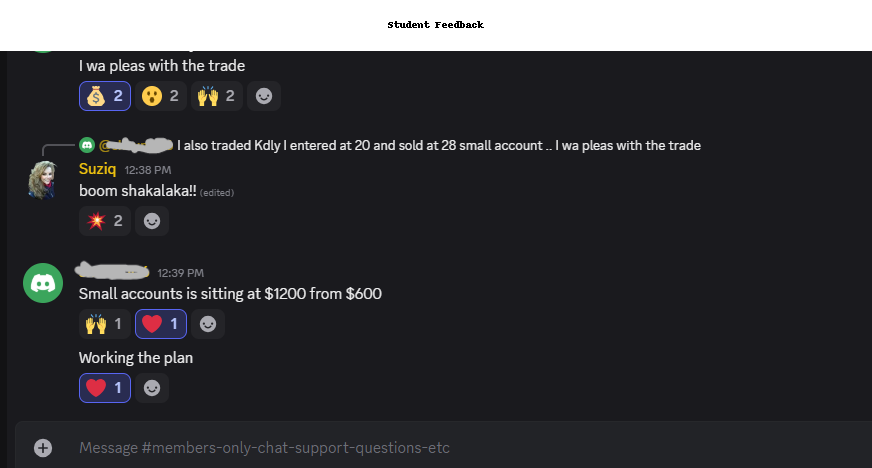The width and height of the screenshot is (872, 468).
Task: Open Suziq's profile avatar
Action: pos(42,179)
